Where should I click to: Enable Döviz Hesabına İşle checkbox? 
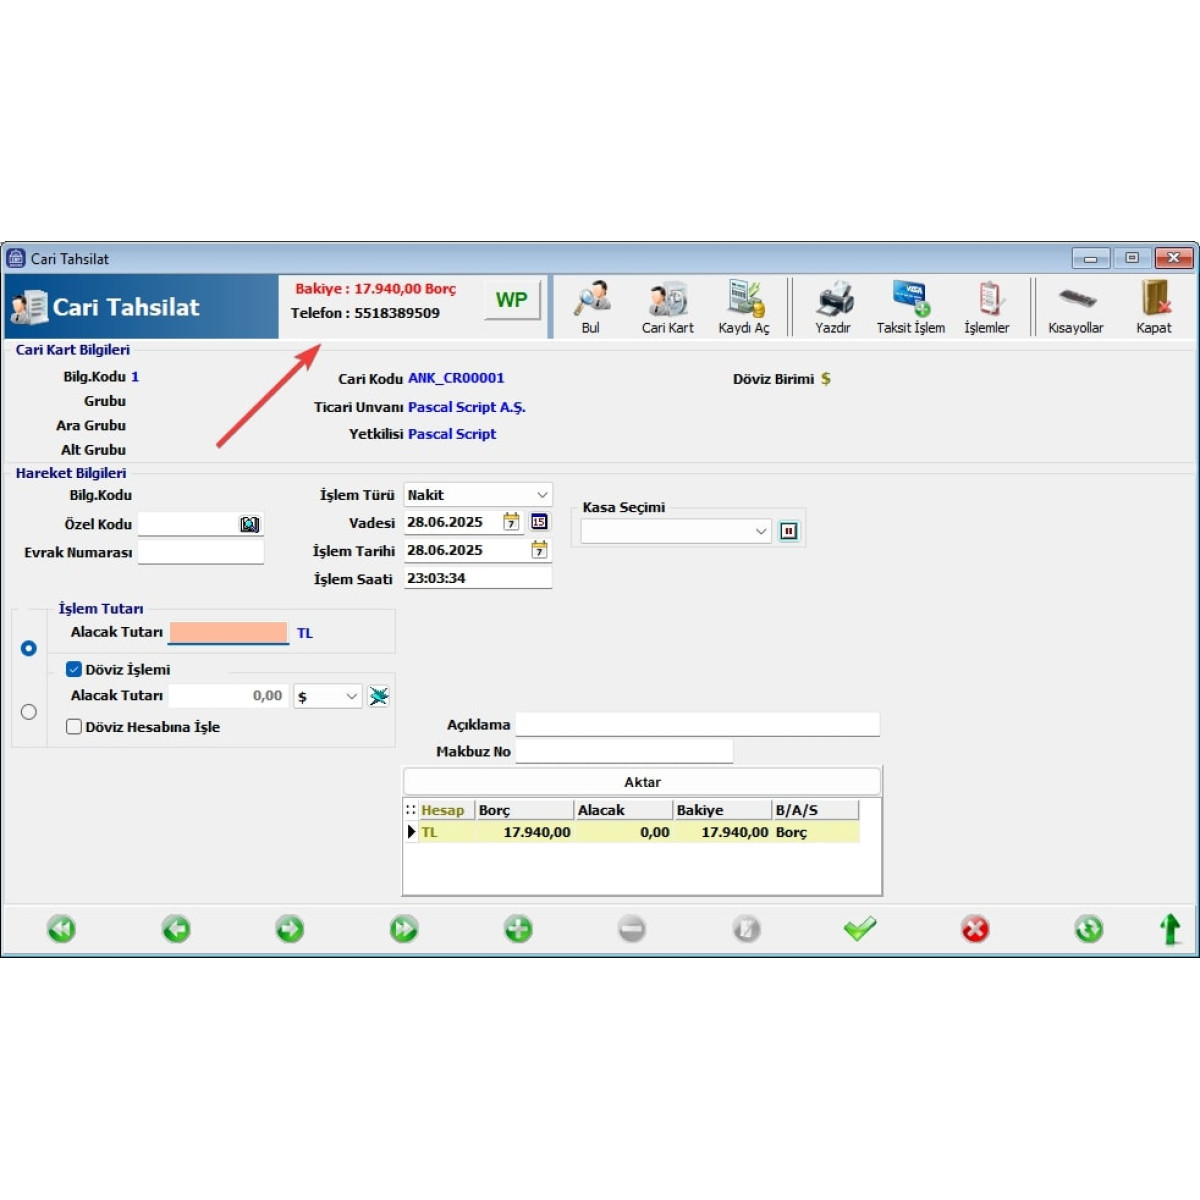(74, 727)
